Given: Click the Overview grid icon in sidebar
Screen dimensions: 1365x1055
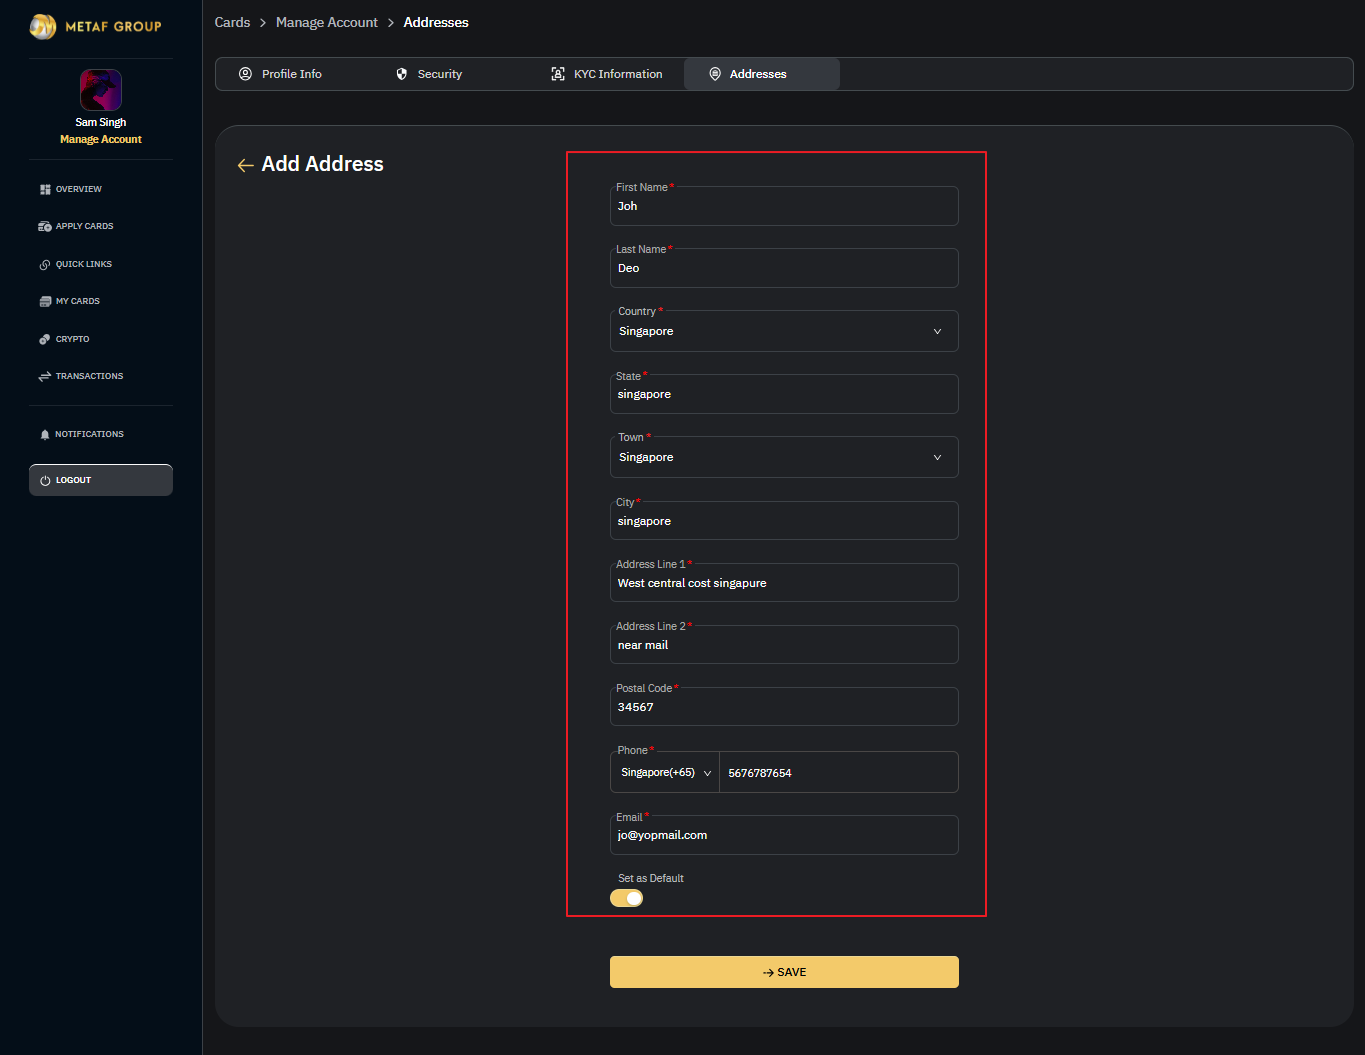Looking at the screenshot, I should pos(45,189).
